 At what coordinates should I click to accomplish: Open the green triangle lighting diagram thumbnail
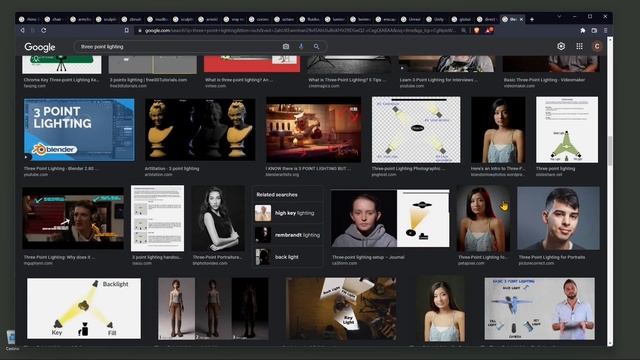click(x=567, y=130)
